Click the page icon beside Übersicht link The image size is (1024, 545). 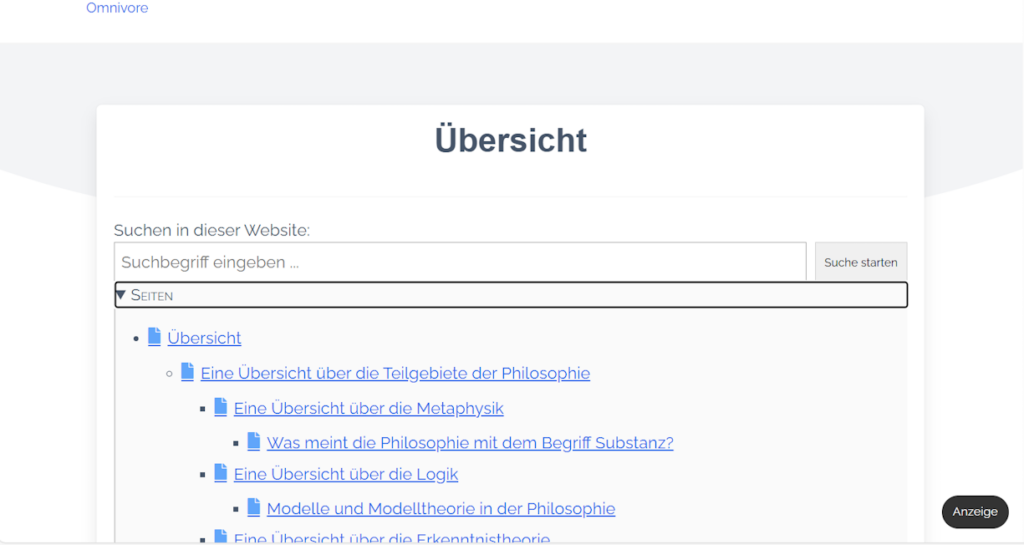(x=154, y=337)
